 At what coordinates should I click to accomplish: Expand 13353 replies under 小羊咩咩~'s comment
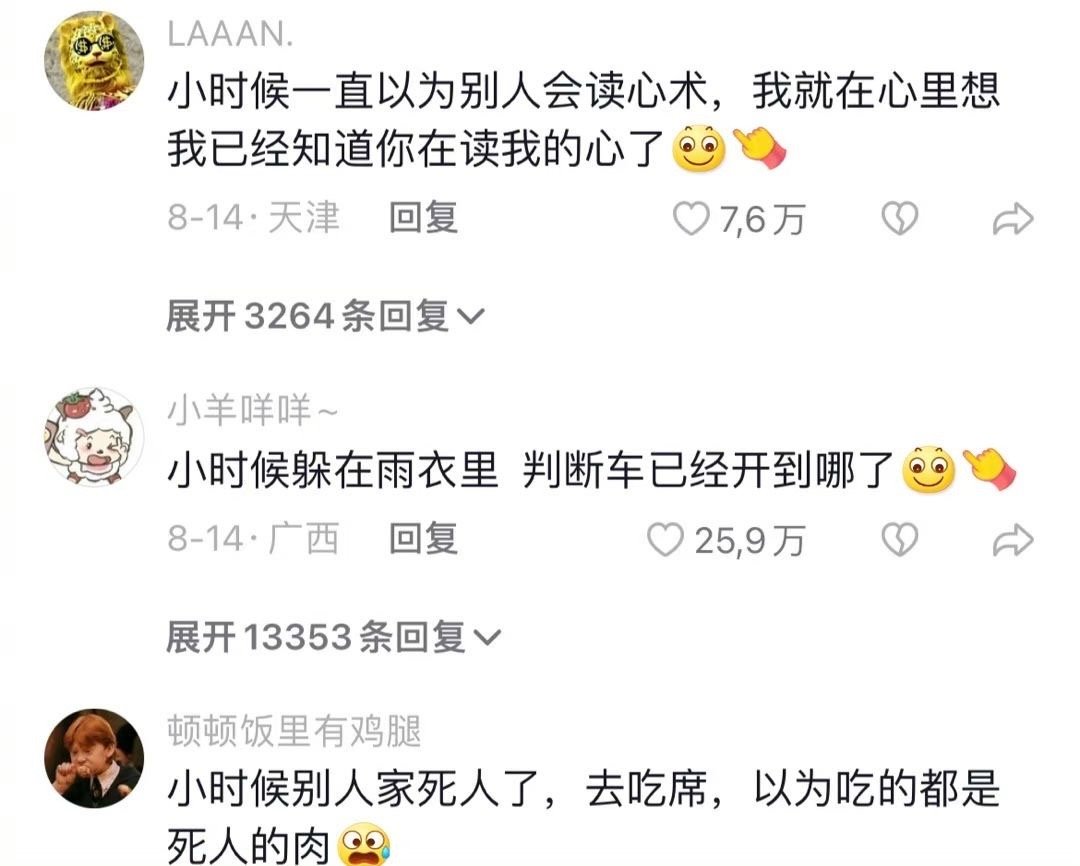pyautogui.click(x=333, y=637)
